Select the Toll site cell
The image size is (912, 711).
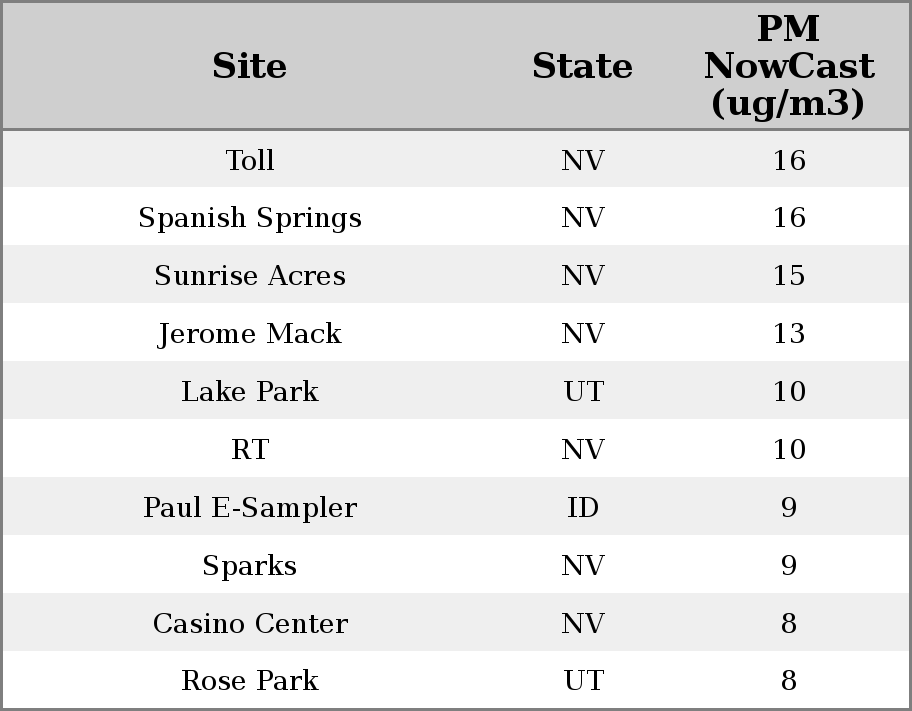250,160
